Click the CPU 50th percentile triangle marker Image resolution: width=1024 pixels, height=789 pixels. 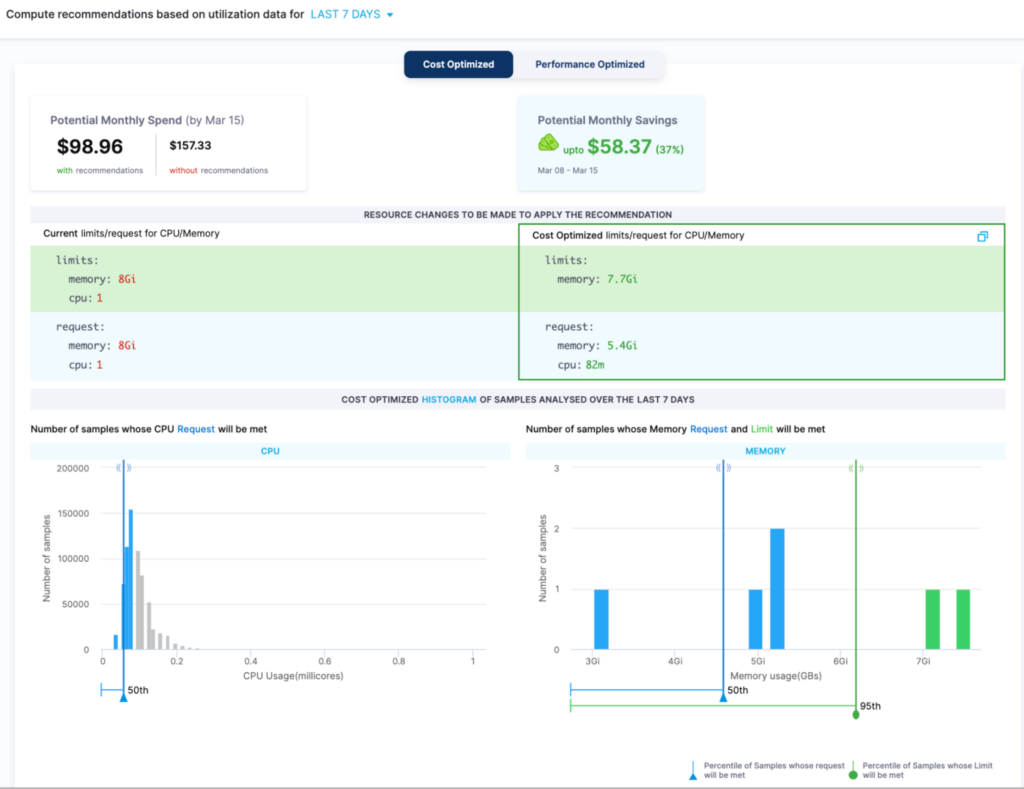pyautogui.click(x=123, y=697)
